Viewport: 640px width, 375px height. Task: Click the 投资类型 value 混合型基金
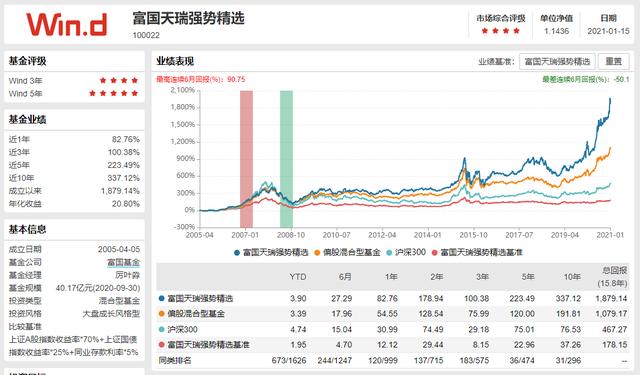click(119, 301)
